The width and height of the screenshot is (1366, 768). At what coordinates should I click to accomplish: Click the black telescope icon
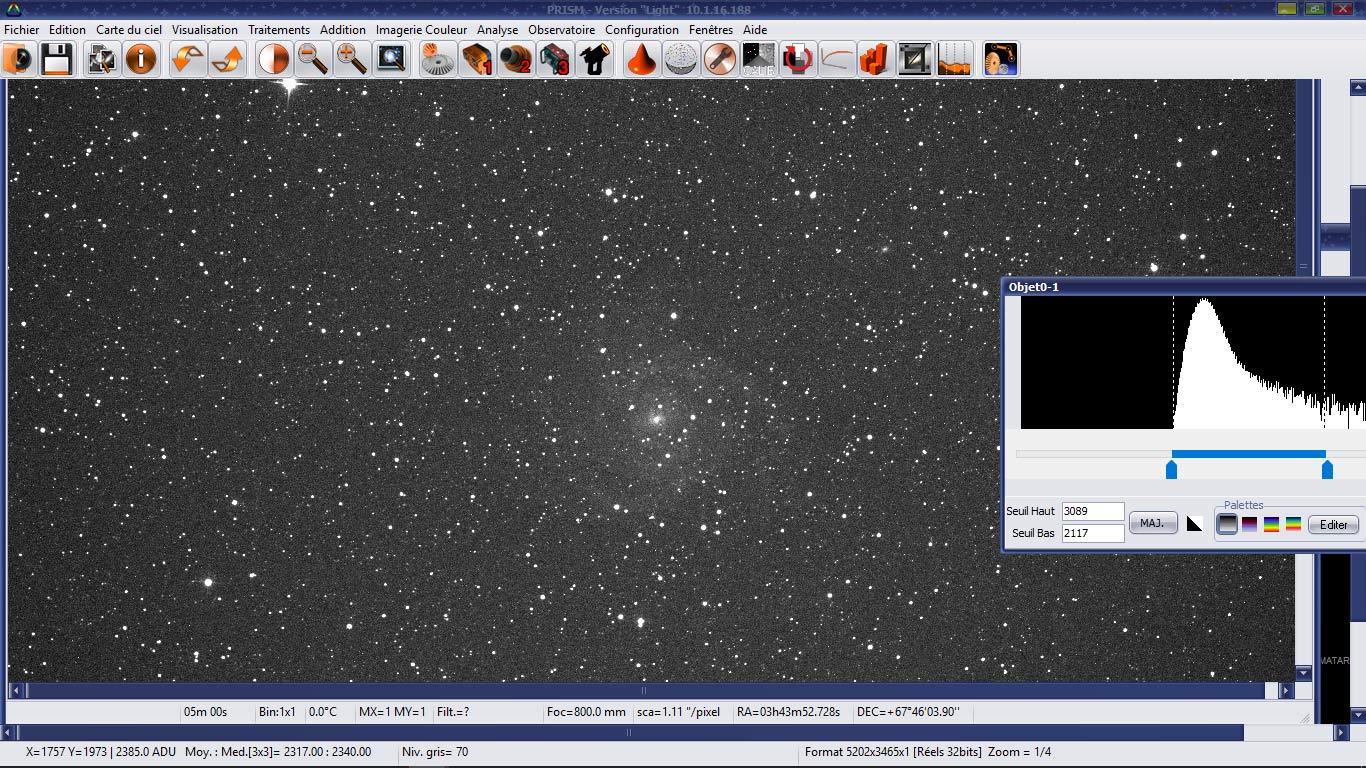click(x=594, y=59)
